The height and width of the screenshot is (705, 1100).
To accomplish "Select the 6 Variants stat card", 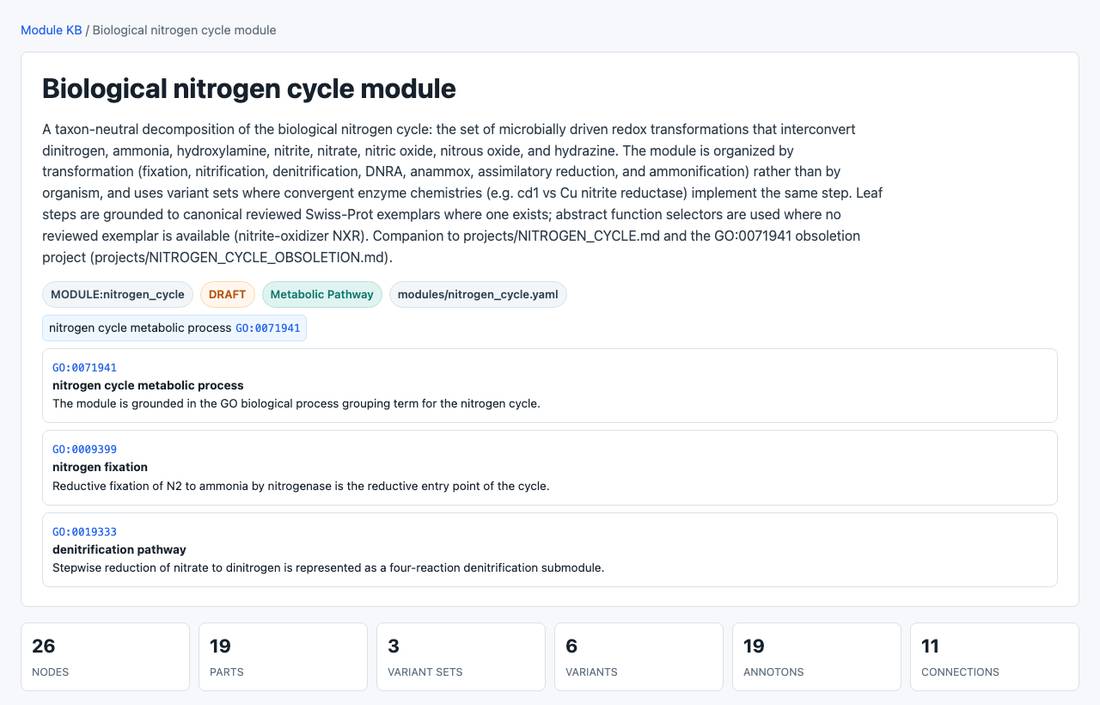I will point(638,657).
